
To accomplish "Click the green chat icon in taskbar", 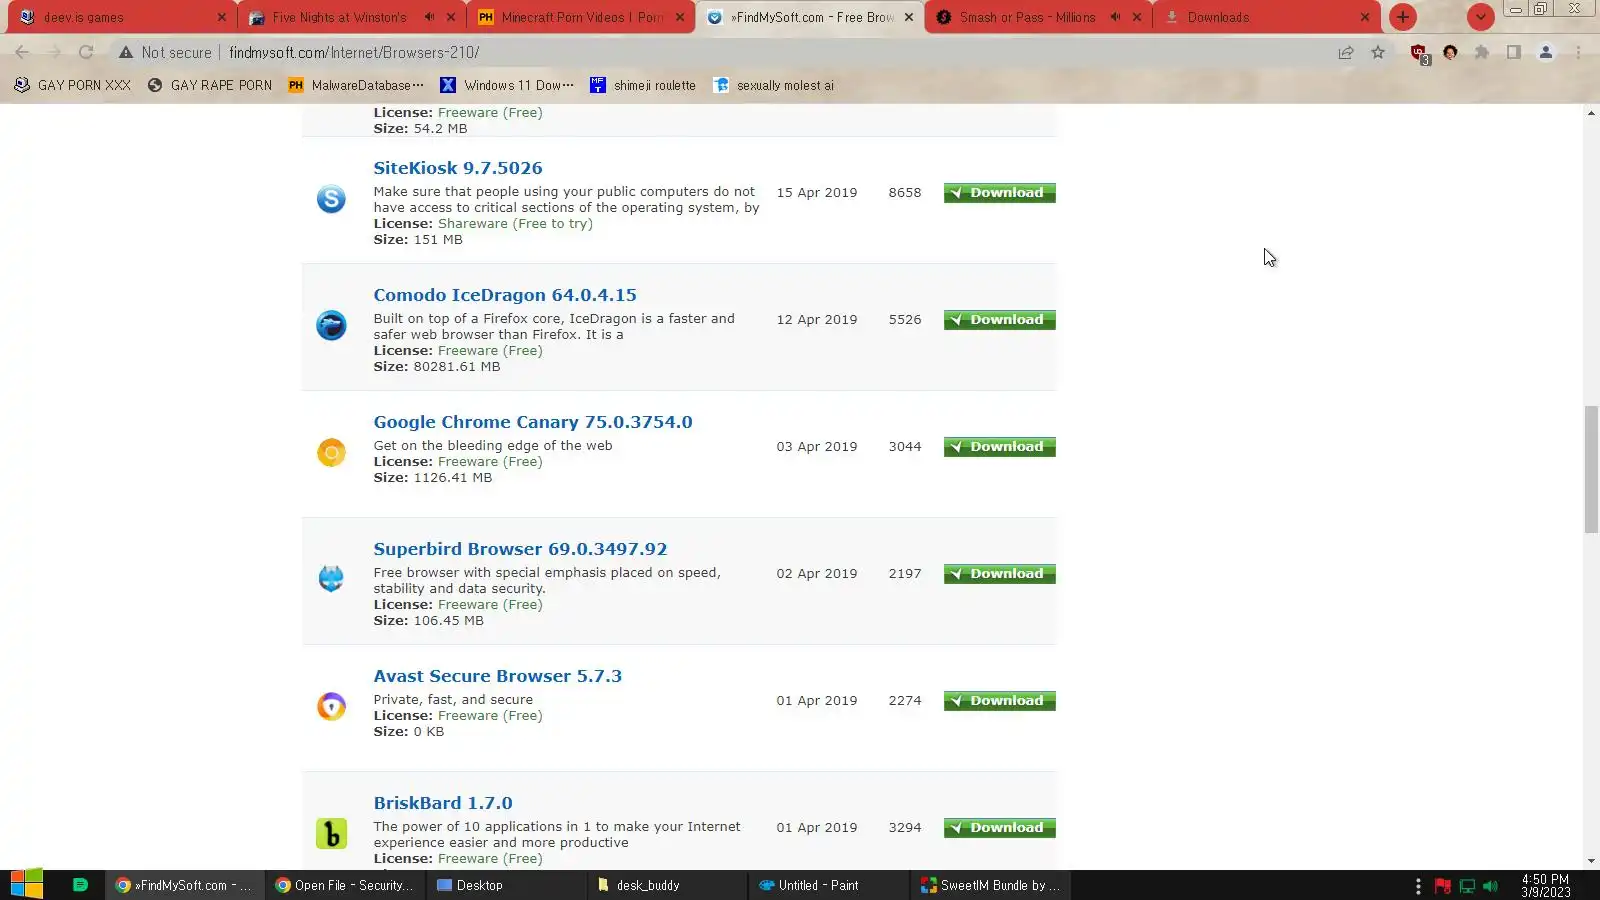I will pyautogui.click(x=81, y=885).
